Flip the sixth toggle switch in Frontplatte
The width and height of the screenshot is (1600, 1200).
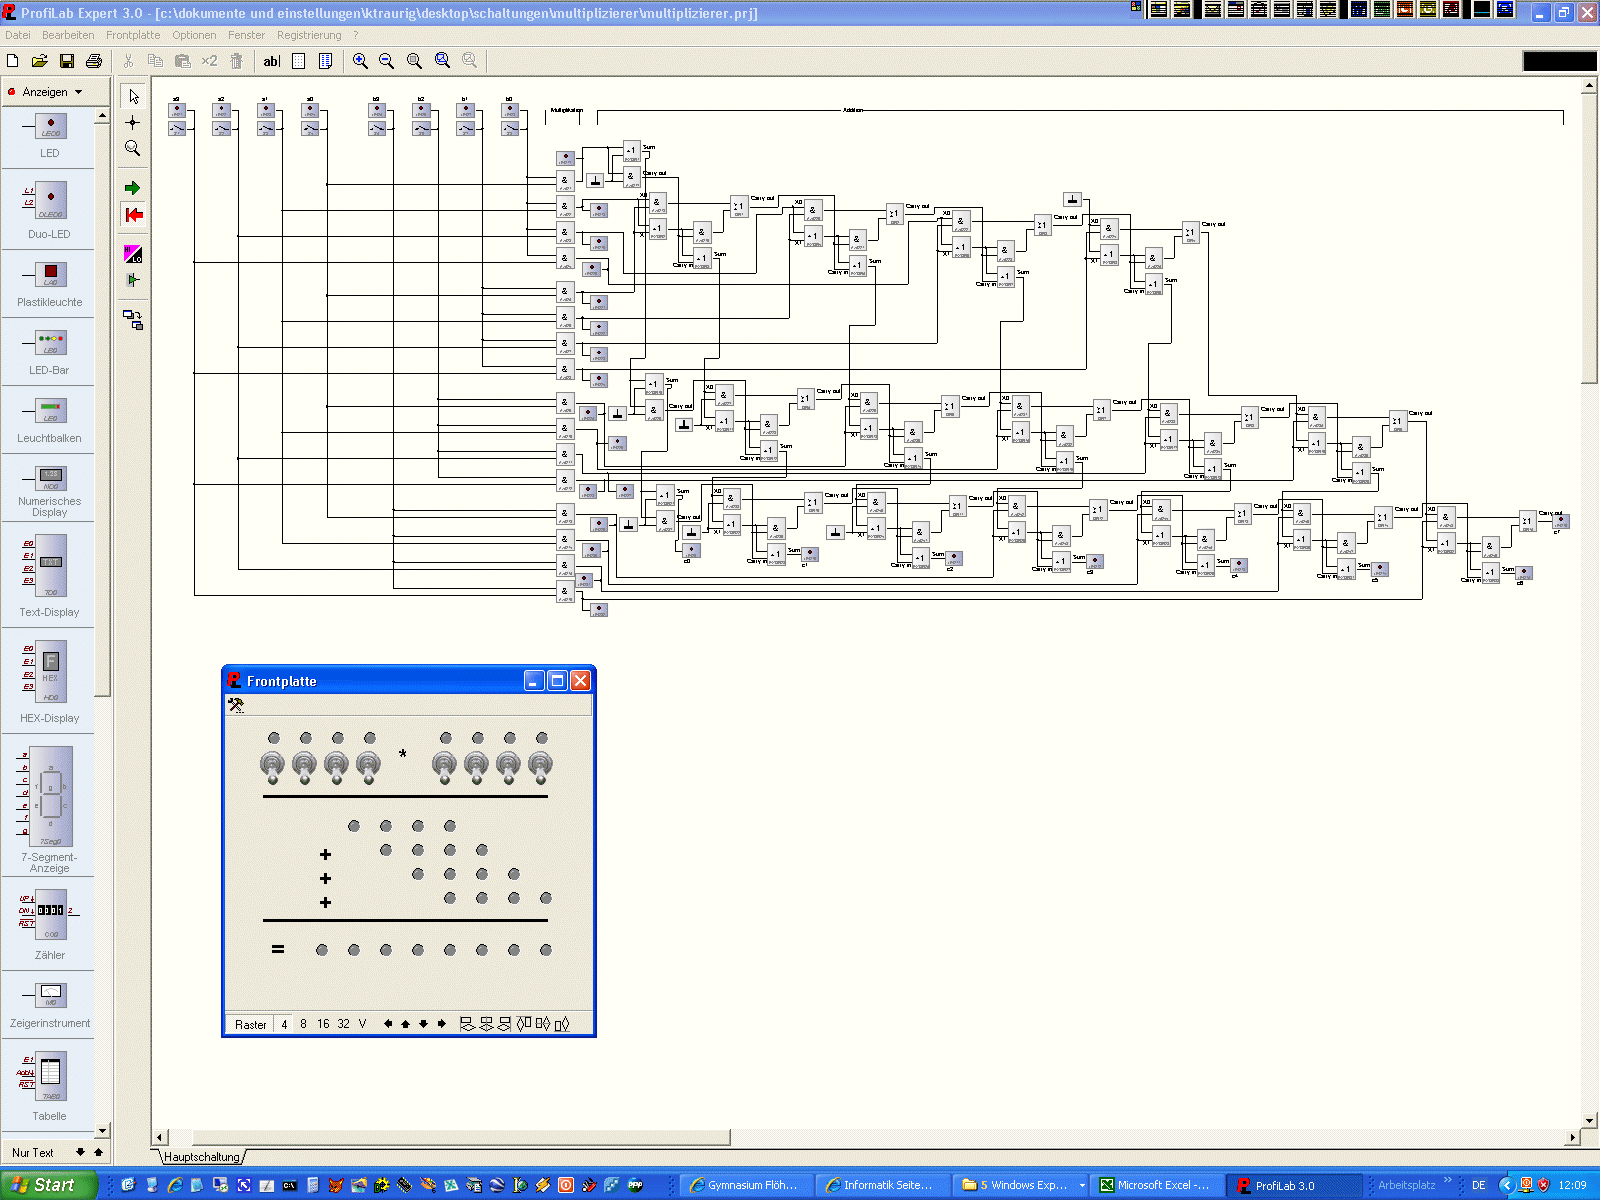click(477, 767)
